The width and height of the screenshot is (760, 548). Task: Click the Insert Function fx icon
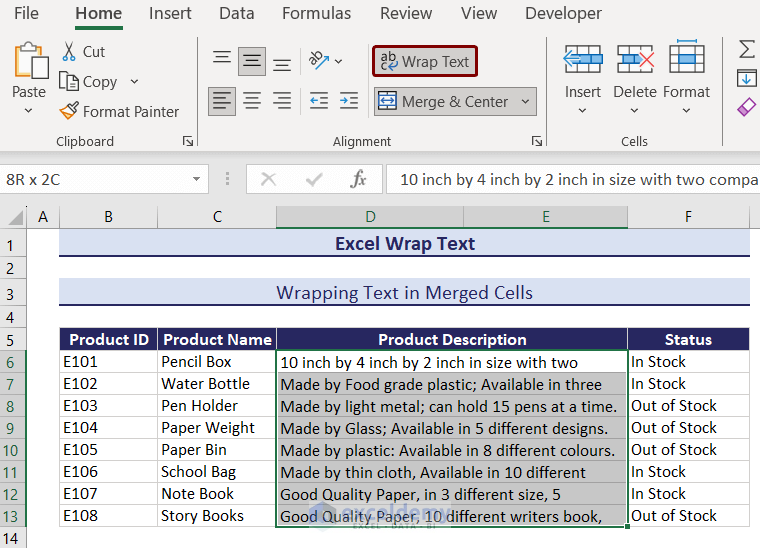click(358, 179)
